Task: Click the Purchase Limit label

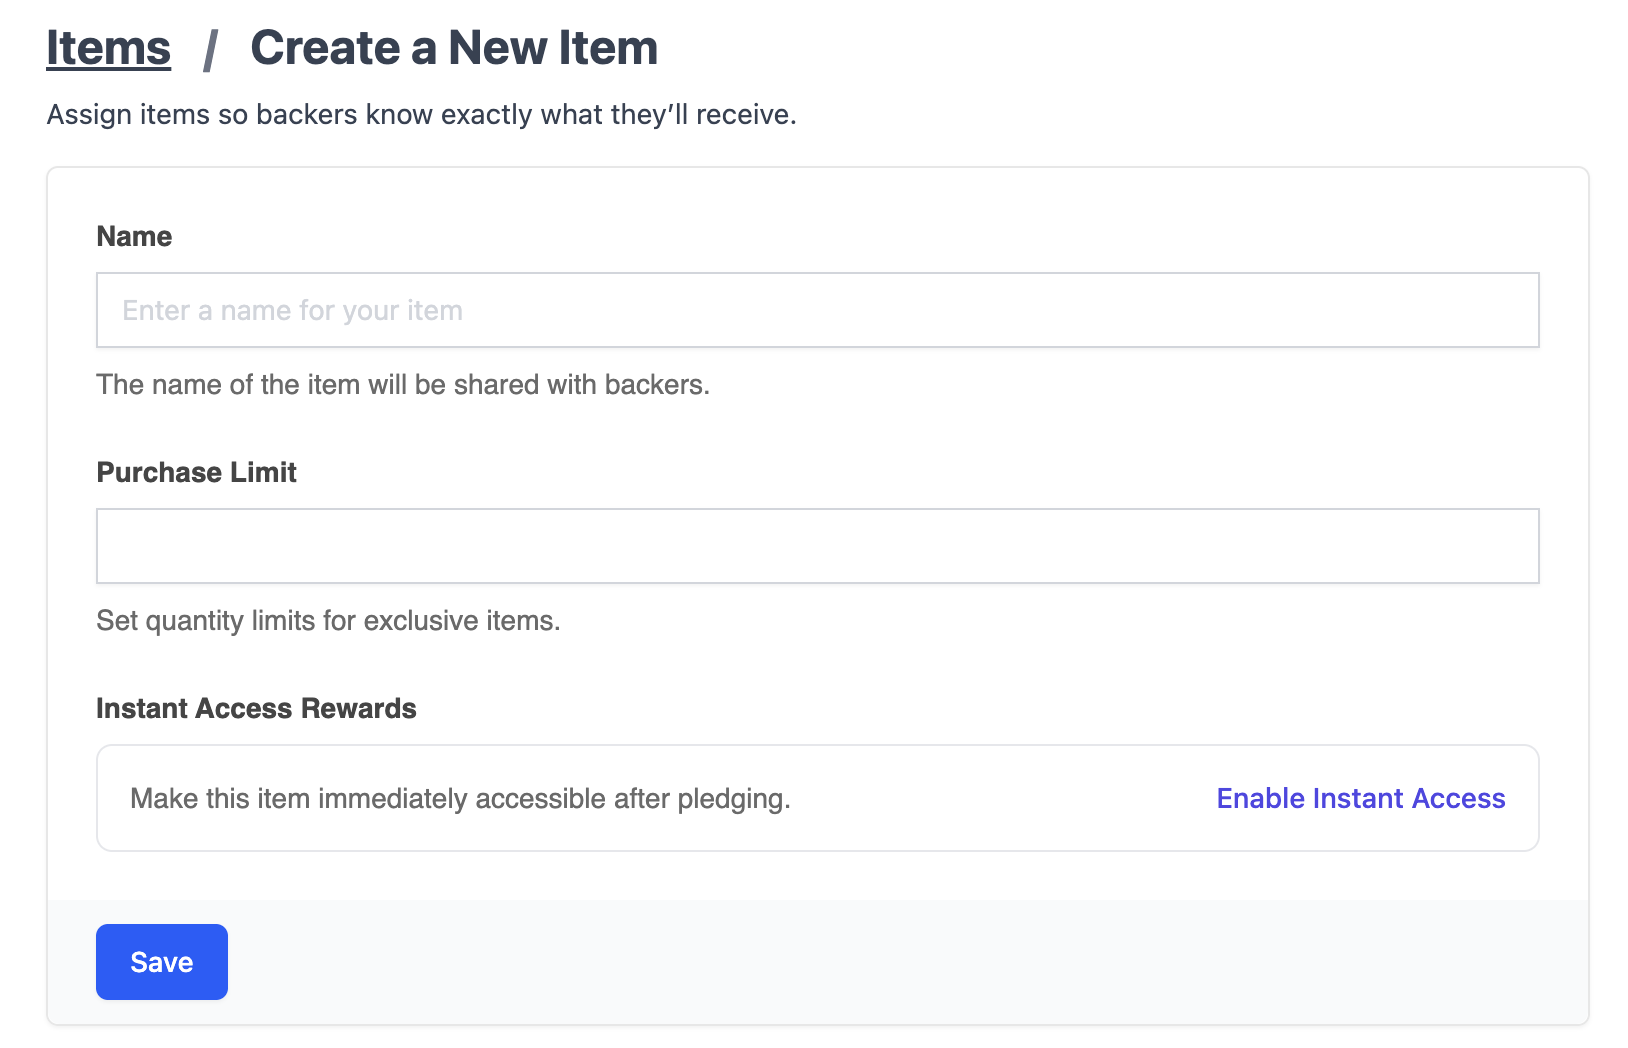Action: (196, 472)
